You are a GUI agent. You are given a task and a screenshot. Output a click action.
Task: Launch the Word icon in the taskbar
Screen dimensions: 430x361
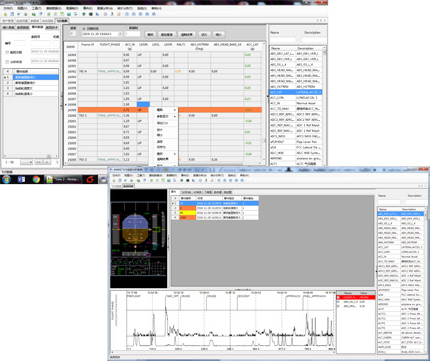coord(21,179)
